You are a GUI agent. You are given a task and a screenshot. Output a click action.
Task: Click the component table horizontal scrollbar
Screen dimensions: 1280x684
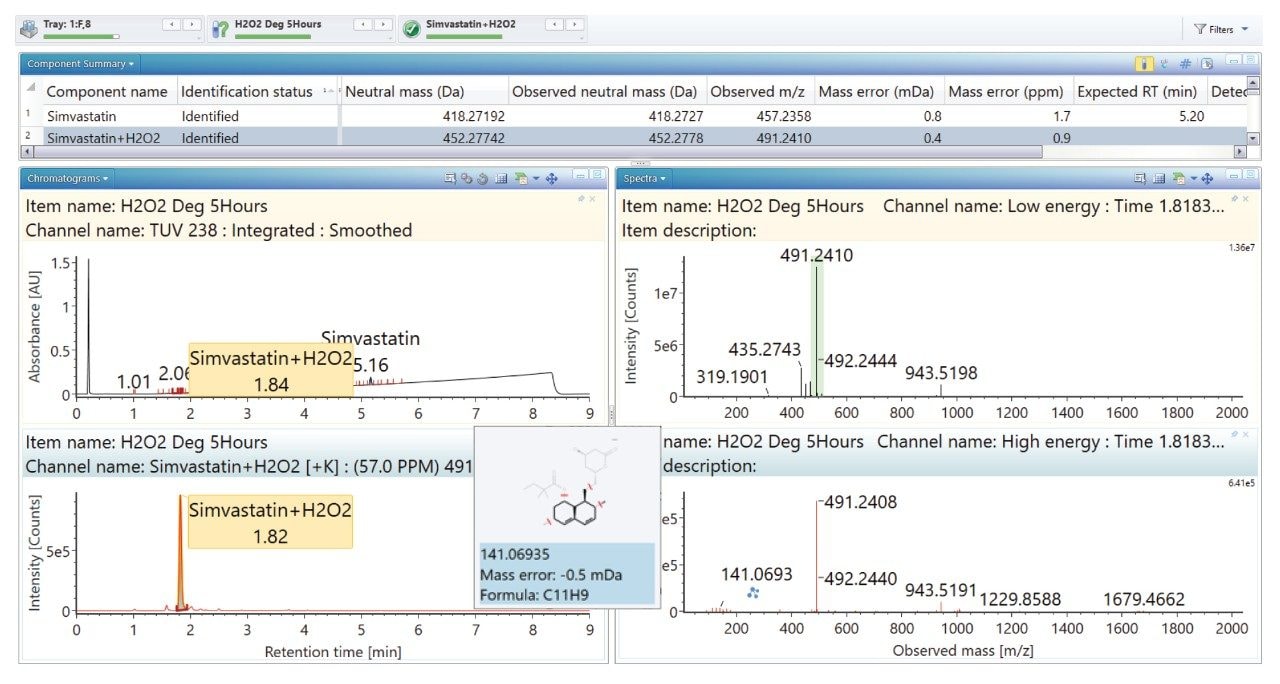536,152
